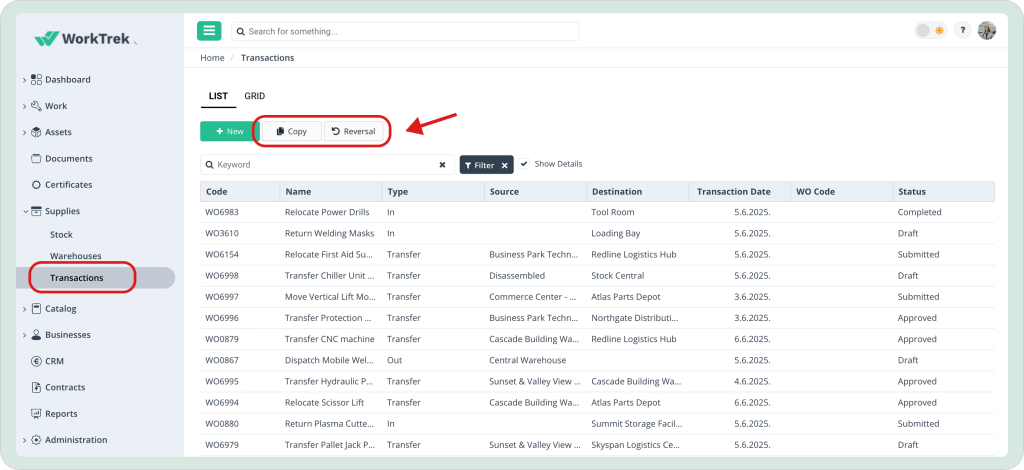Toggle the dark/light theme switch
The image size is (1024, 470).
[x=930, y=31]
